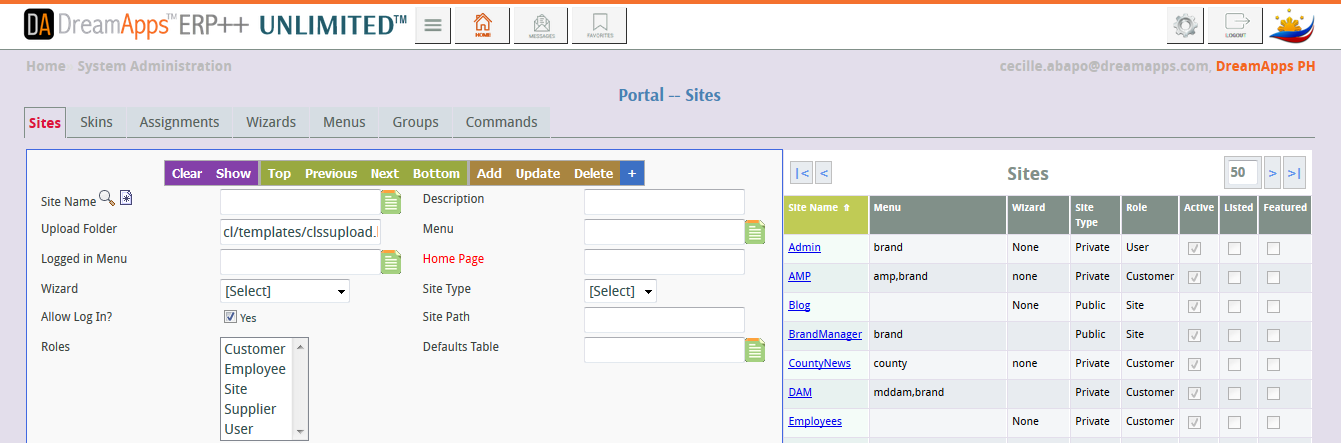The height and width of the screenshot is (443, 1341).
Task: Open the BrandManager site link
Action: click(825, 334)
